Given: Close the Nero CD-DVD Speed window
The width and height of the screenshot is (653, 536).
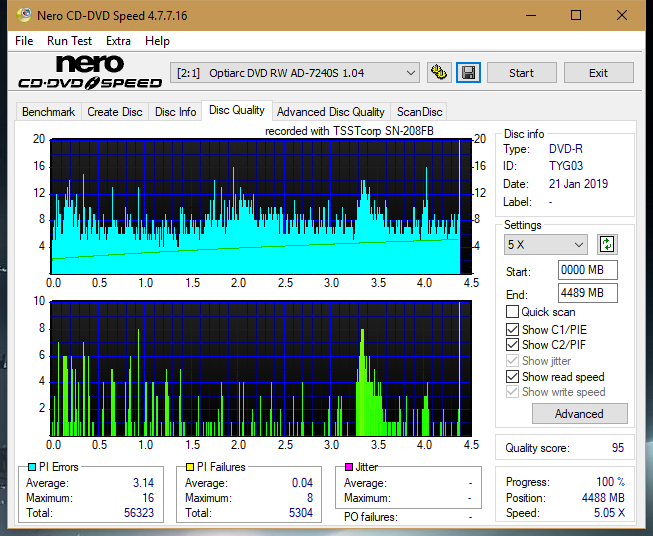Looking at the screenshot, I should pyautogui.click(x=622, y=15).
